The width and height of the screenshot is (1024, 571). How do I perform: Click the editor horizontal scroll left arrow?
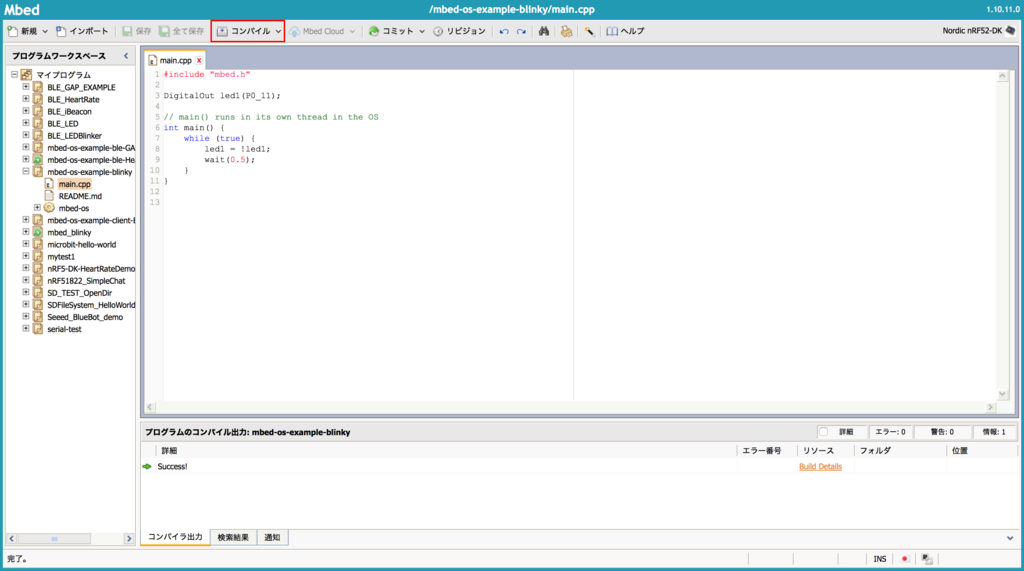pyautogui.click(x=150, y=407)
